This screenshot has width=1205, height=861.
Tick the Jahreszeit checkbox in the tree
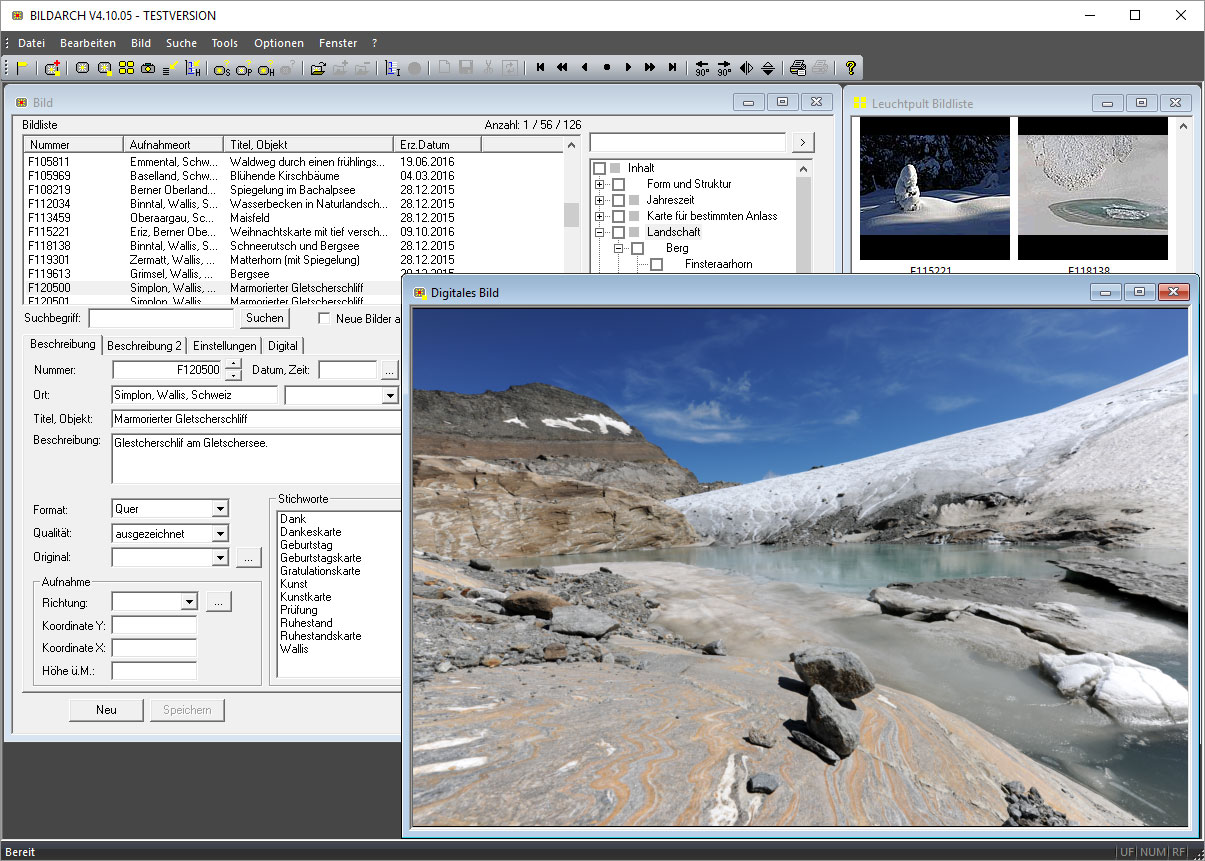[x=618, y=200]
